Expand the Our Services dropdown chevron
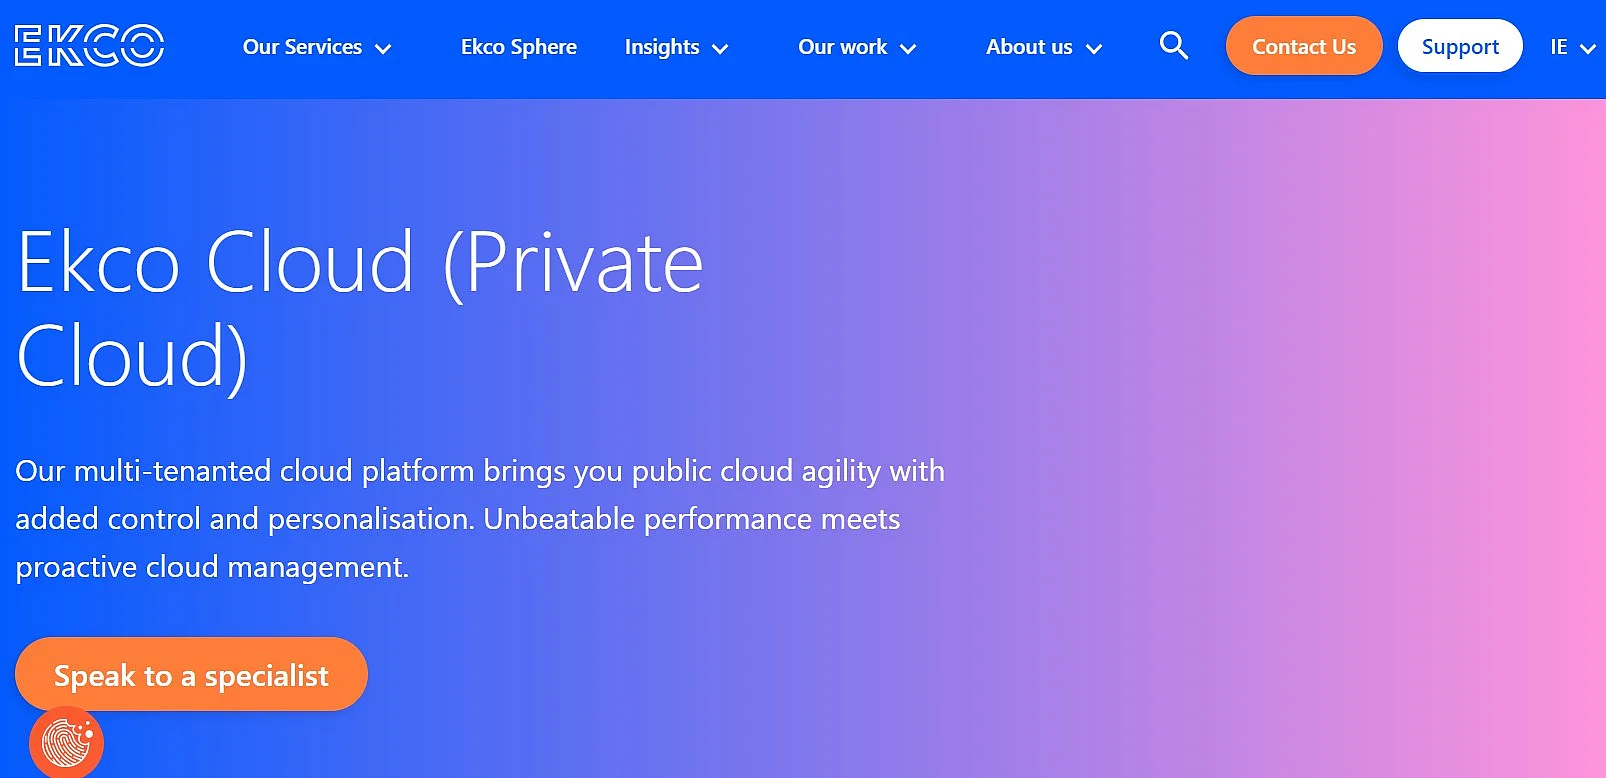The image size is (1606, 778). pyautogui.click(x=383, y=48)
